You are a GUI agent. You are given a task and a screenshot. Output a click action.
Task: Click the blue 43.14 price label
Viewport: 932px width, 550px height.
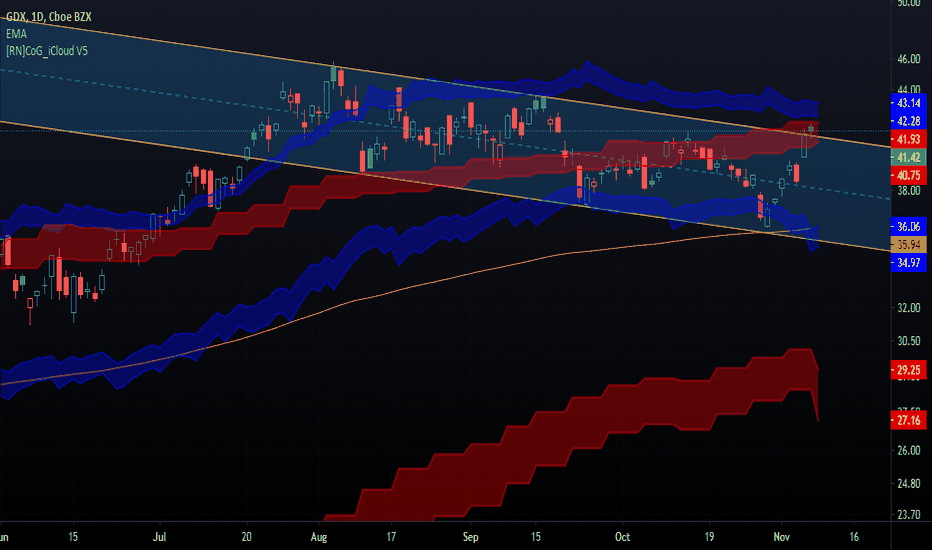(908, 103)
